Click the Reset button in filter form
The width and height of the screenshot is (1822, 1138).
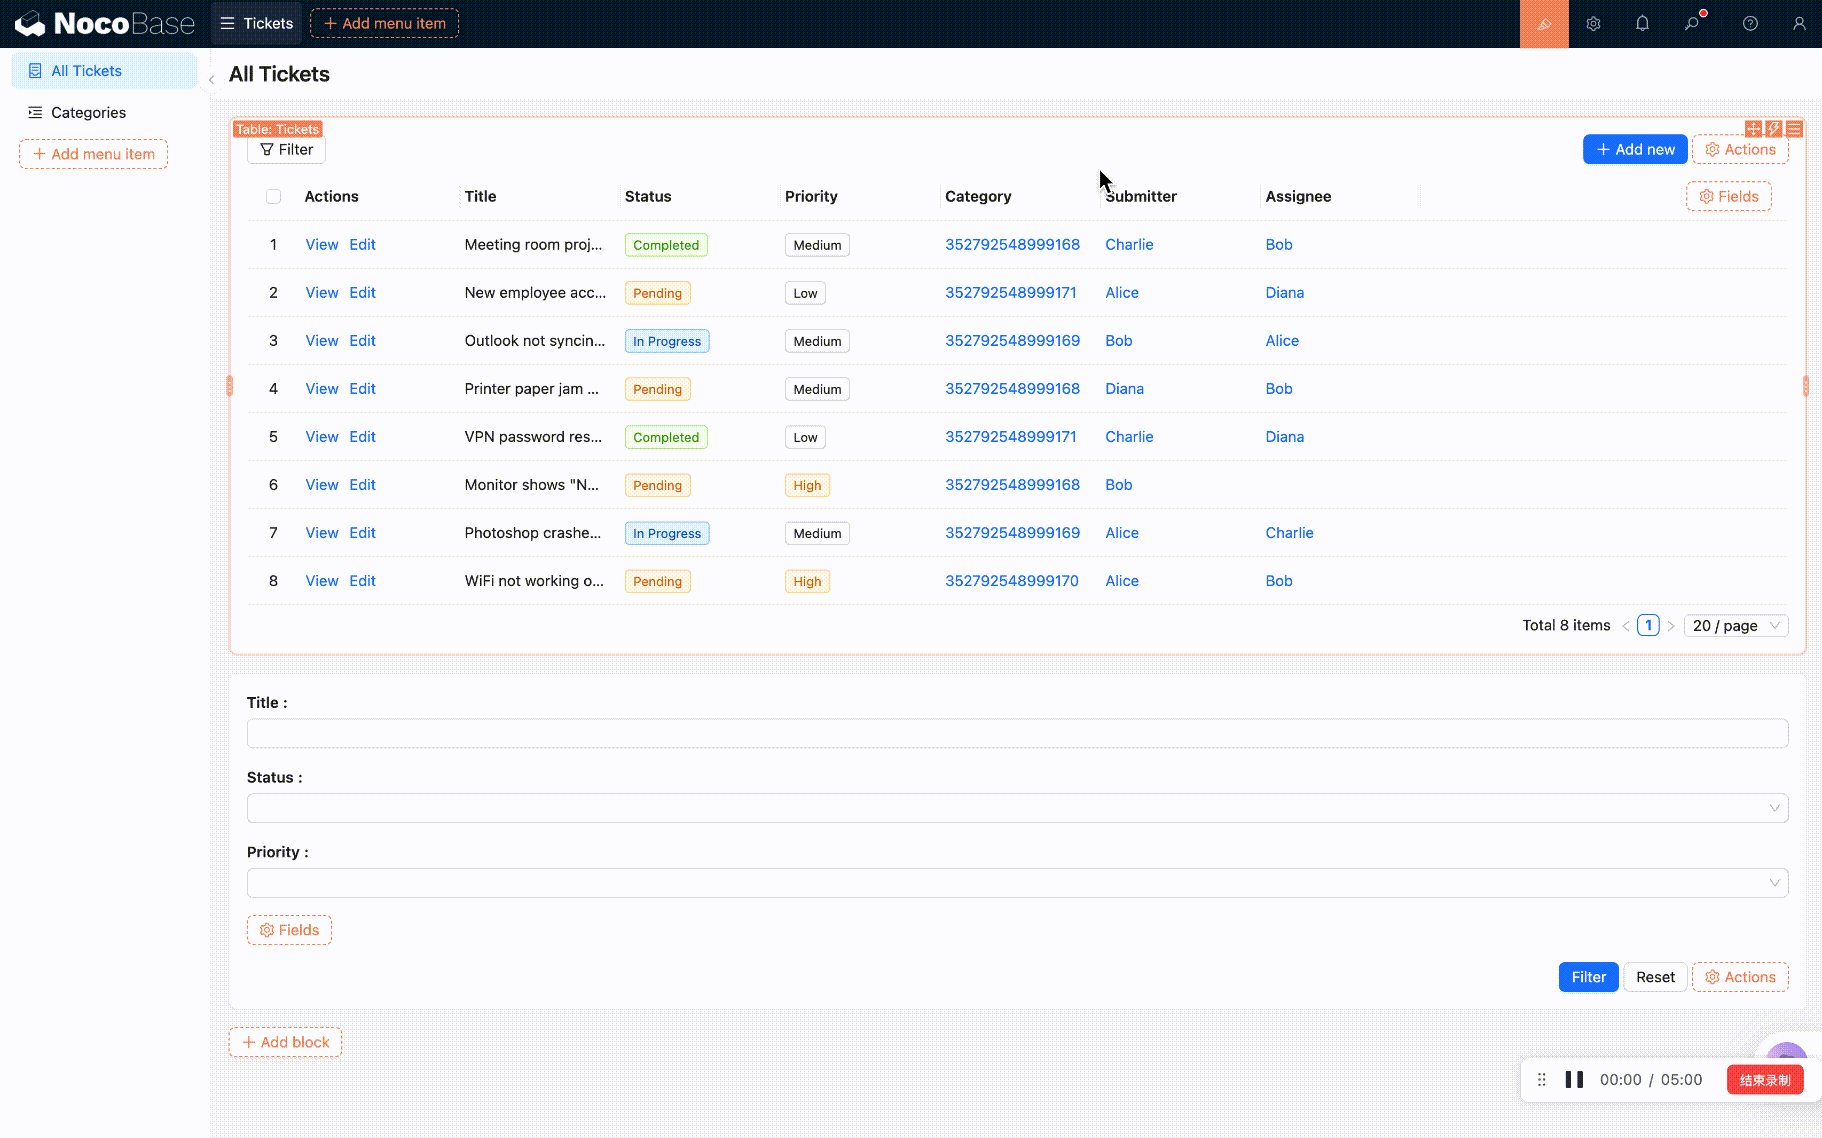(x=1655, y=977)
